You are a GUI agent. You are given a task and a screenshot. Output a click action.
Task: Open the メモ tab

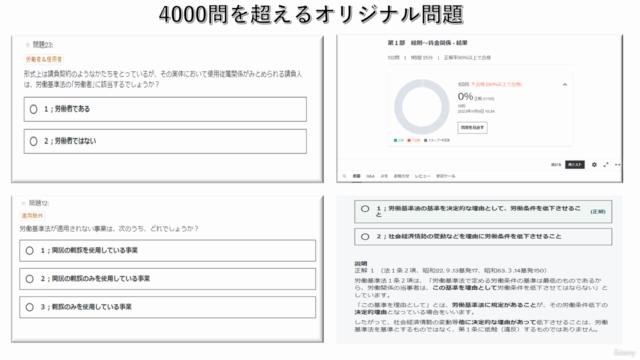coord(384,176)
